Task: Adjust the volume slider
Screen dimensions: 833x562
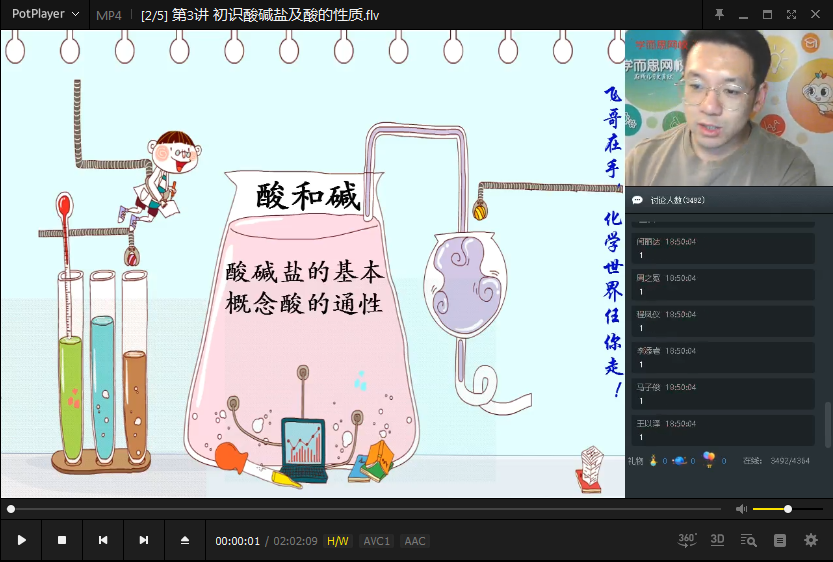Action: click(x=786, y=509)
